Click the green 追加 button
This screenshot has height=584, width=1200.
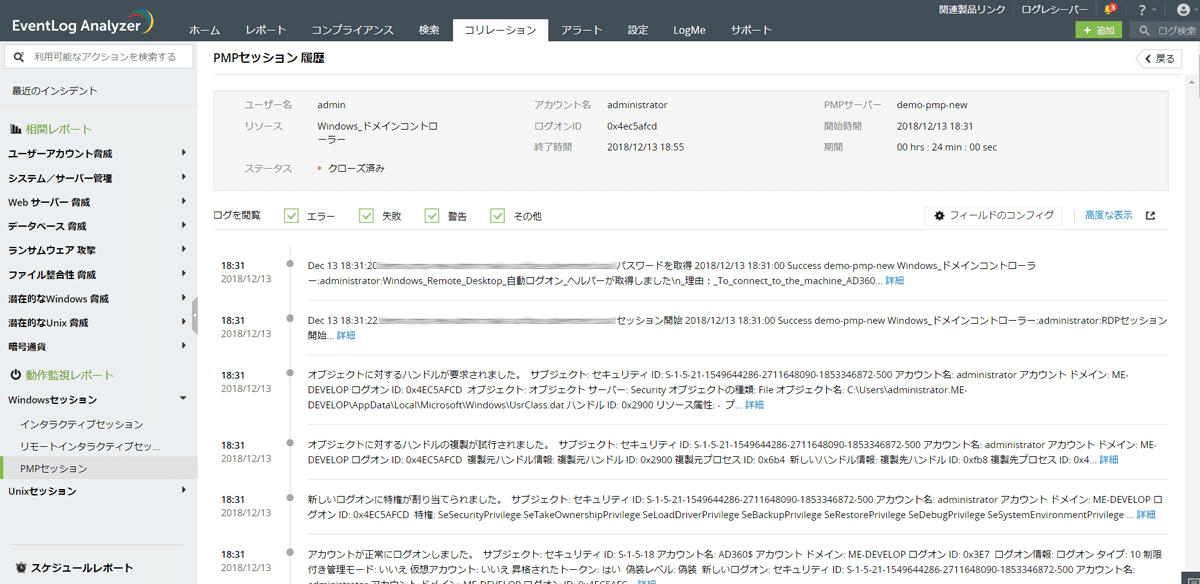(1098, 31)
